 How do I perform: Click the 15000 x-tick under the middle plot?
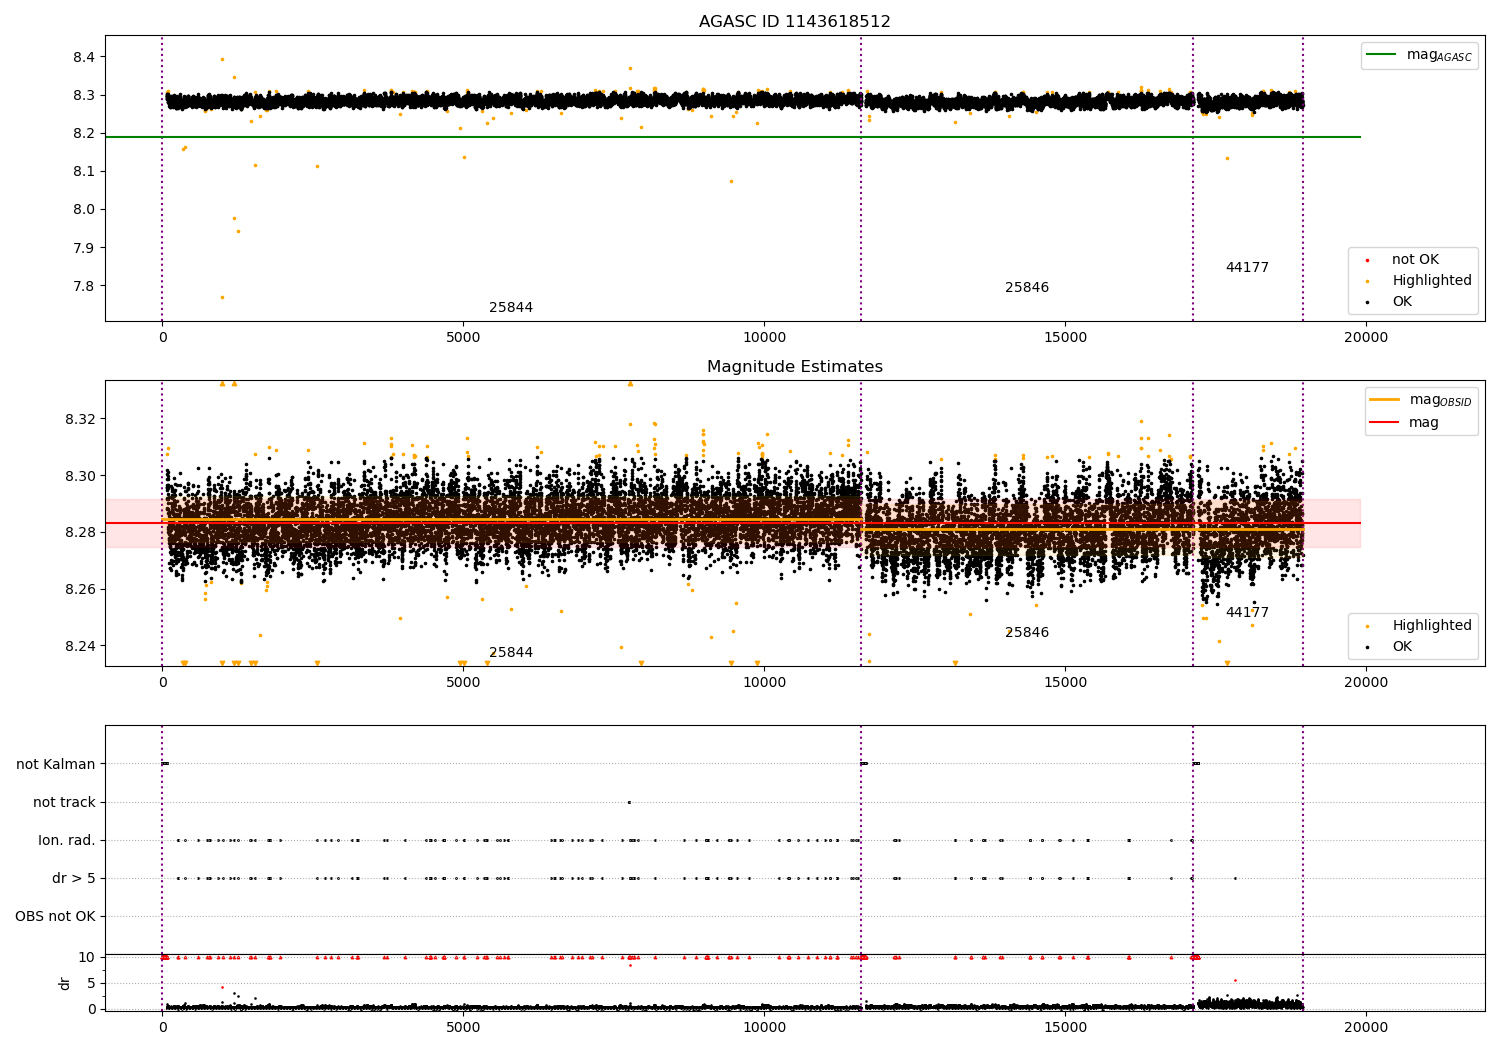click(1065, 683)
